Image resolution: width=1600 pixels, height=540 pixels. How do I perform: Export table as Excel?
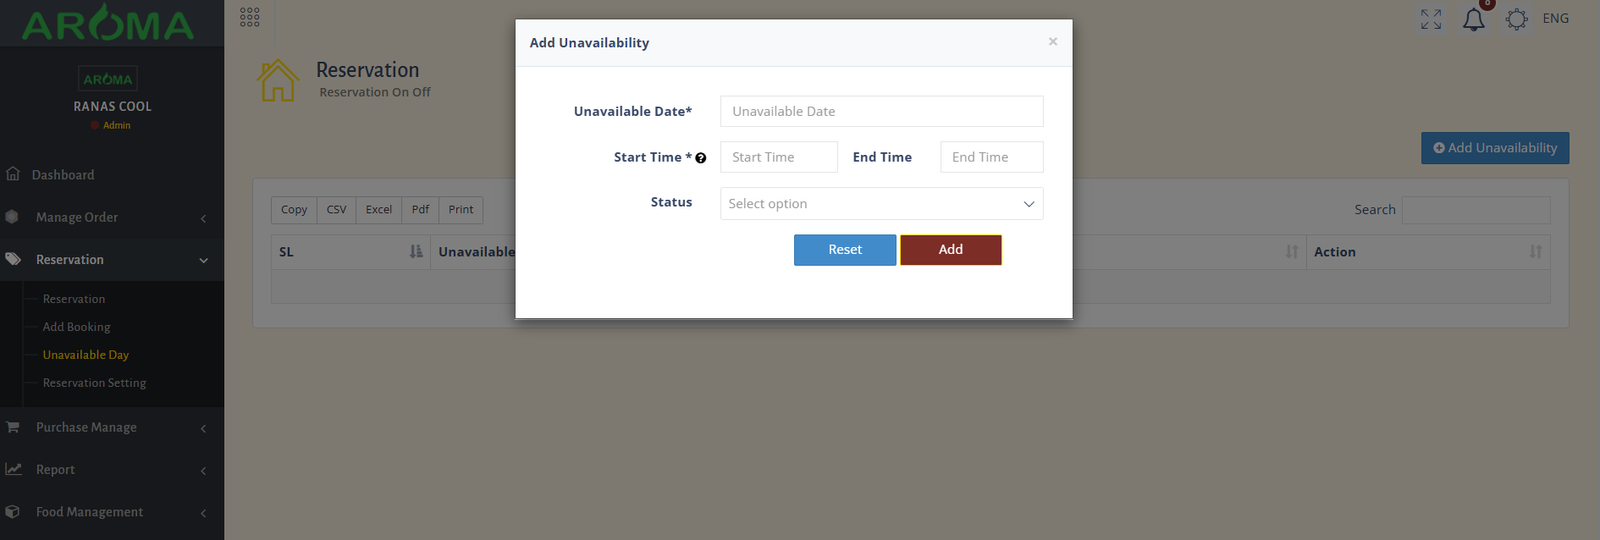click(378, 210)
